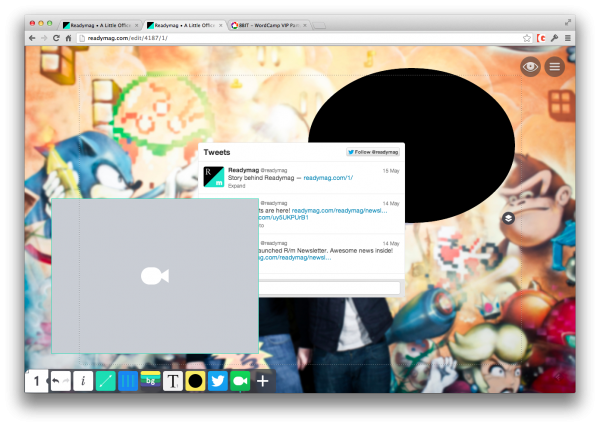This screenshot has height=427, width=600.
Task: Click the '15 May' tweet date
Action: point(391,171)
